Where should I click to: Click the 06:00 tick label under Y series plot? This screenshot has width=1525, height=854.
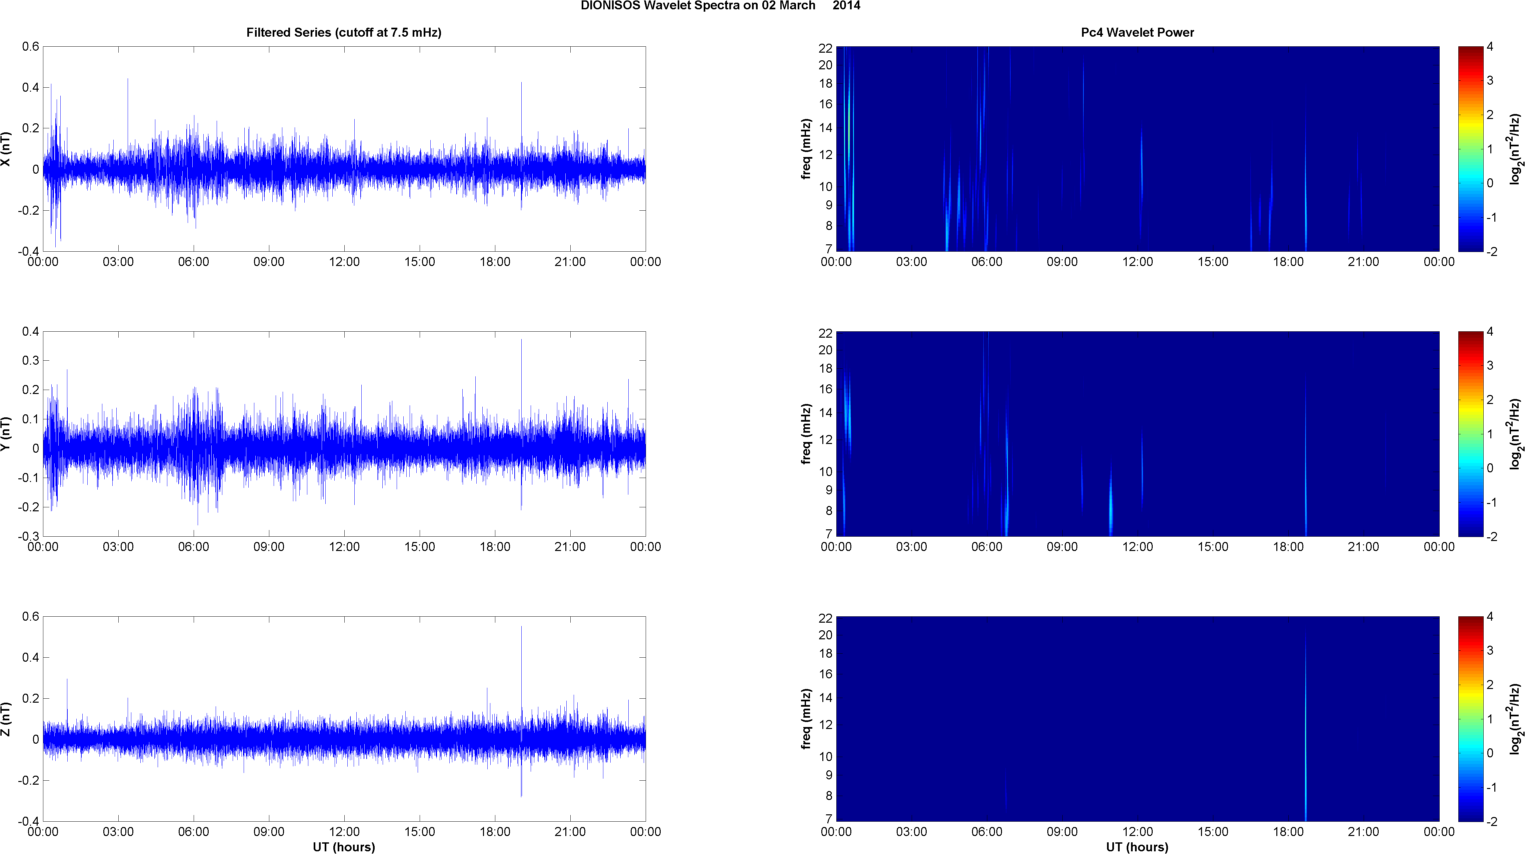(x=193, y=547)
